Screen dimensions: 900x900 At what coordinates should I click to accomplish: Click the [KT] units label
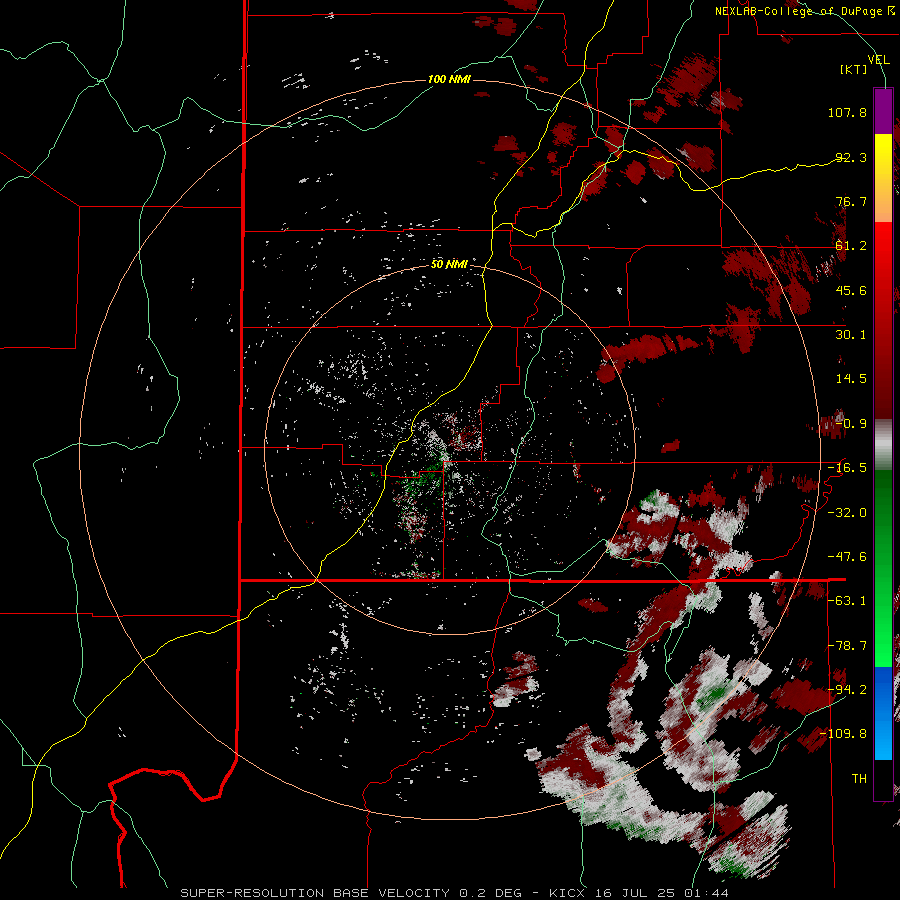coord(854,69)
